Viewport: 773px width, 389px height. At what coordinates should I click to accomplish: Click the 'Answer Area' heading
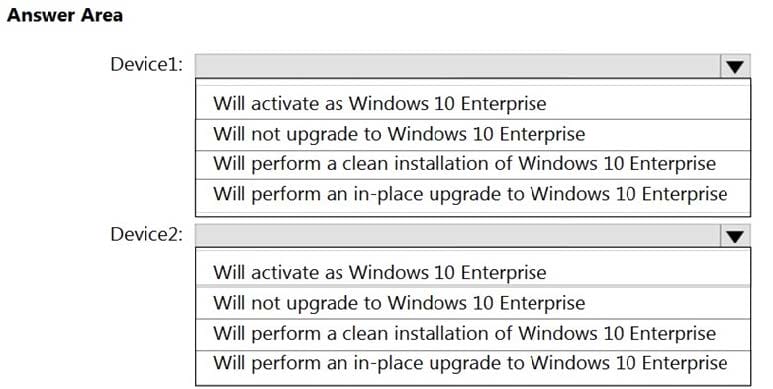click(x=65, y=15)
